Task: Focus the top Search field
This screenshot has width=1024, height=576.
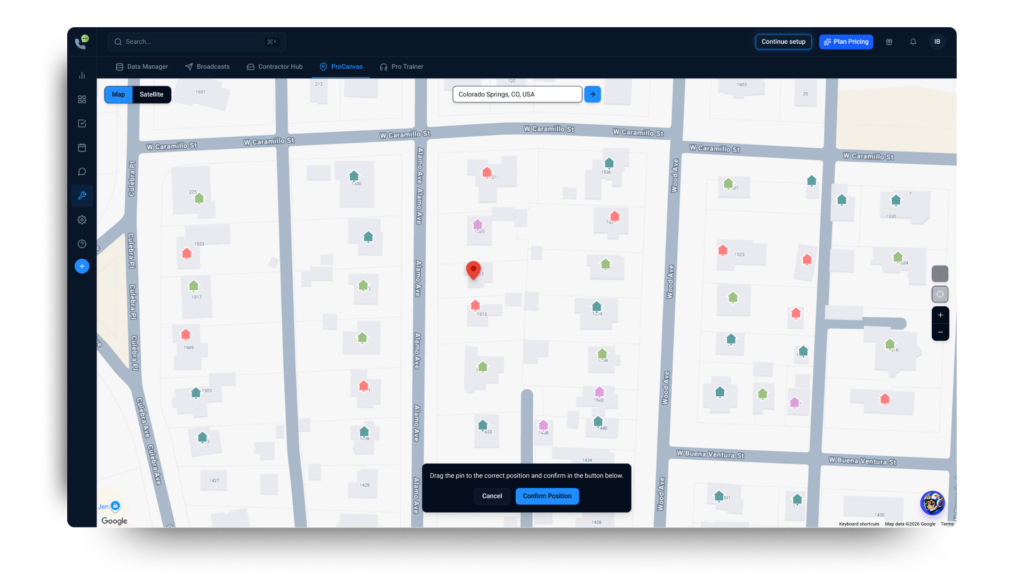Action: pos(196,42)
